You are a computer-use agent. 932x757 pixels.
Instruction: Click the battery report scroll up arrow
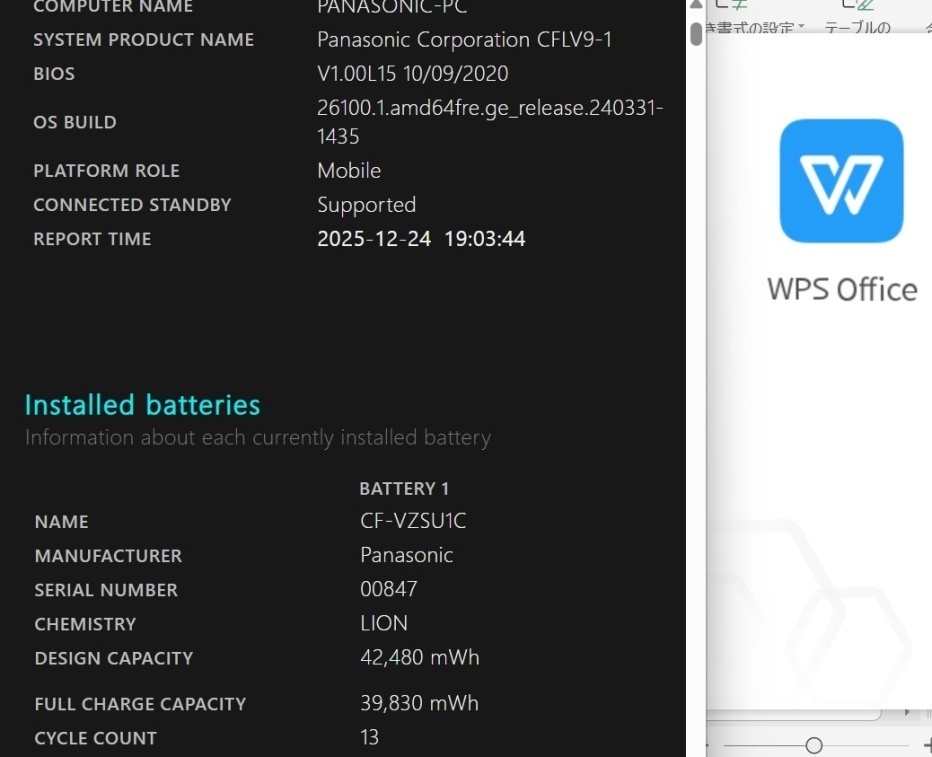point(696,5)
